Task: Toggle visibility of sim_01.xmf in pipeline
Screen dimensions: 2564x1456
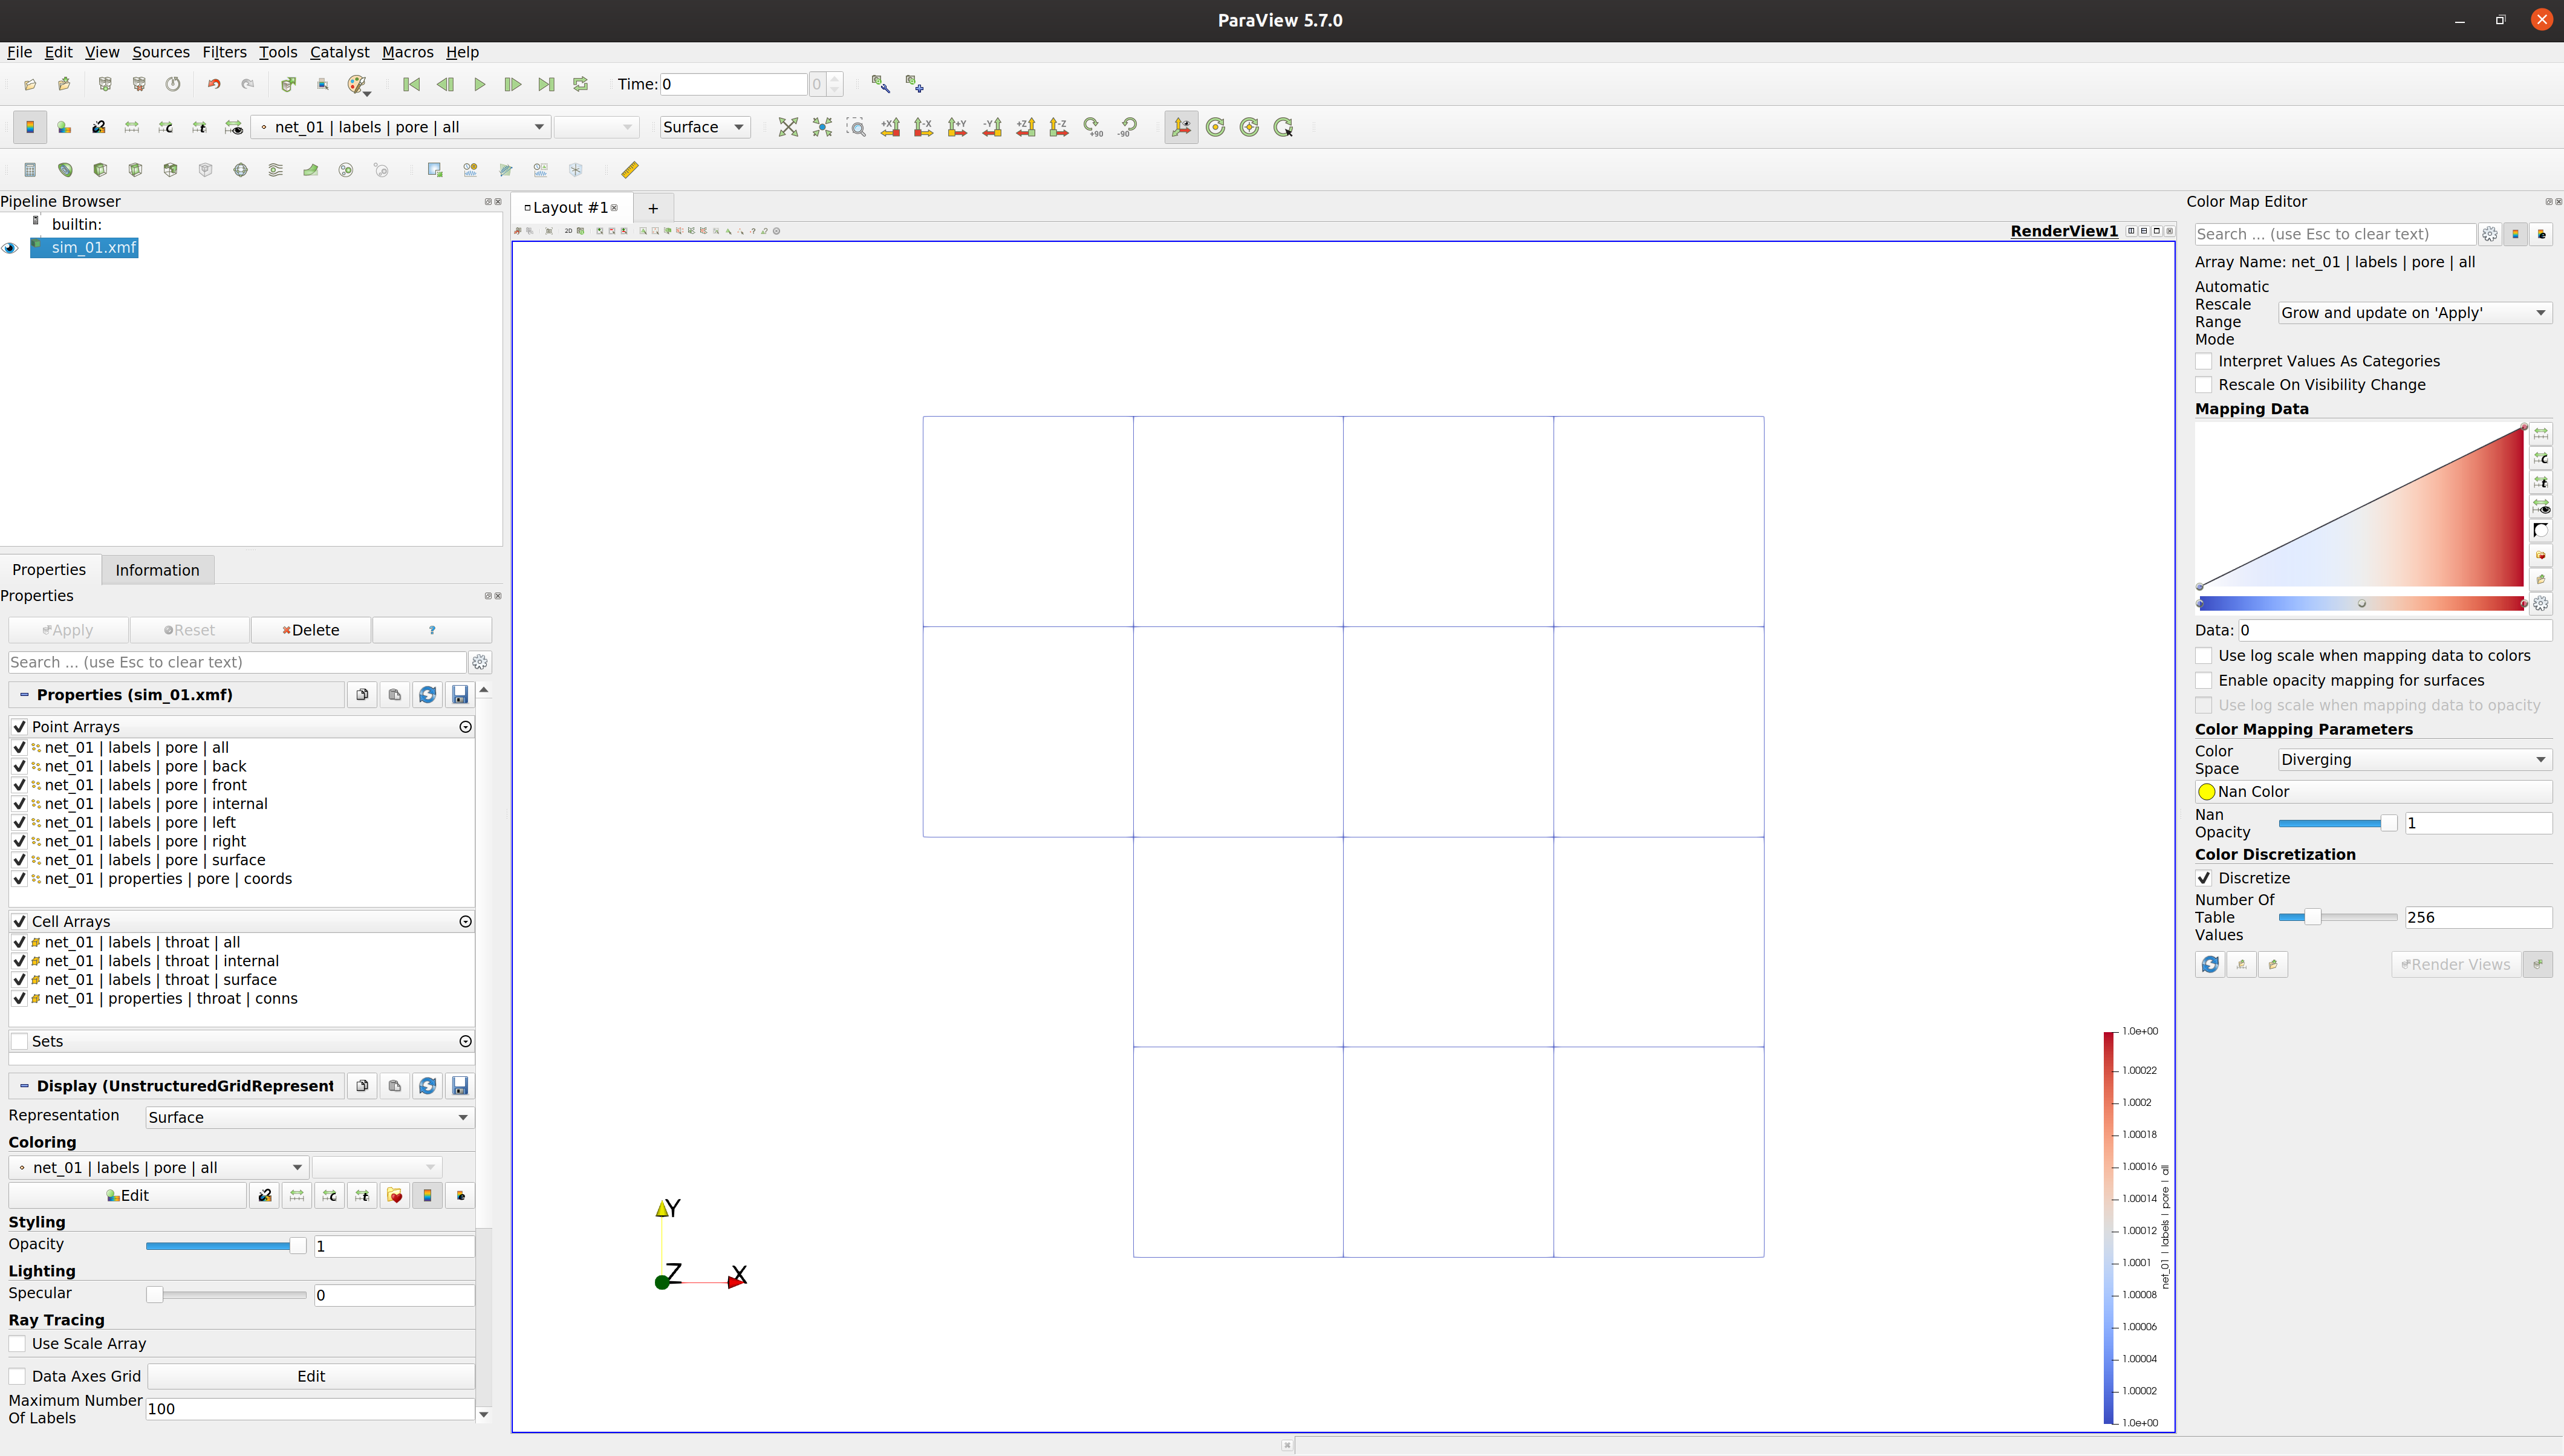Action: pos(11,248)
